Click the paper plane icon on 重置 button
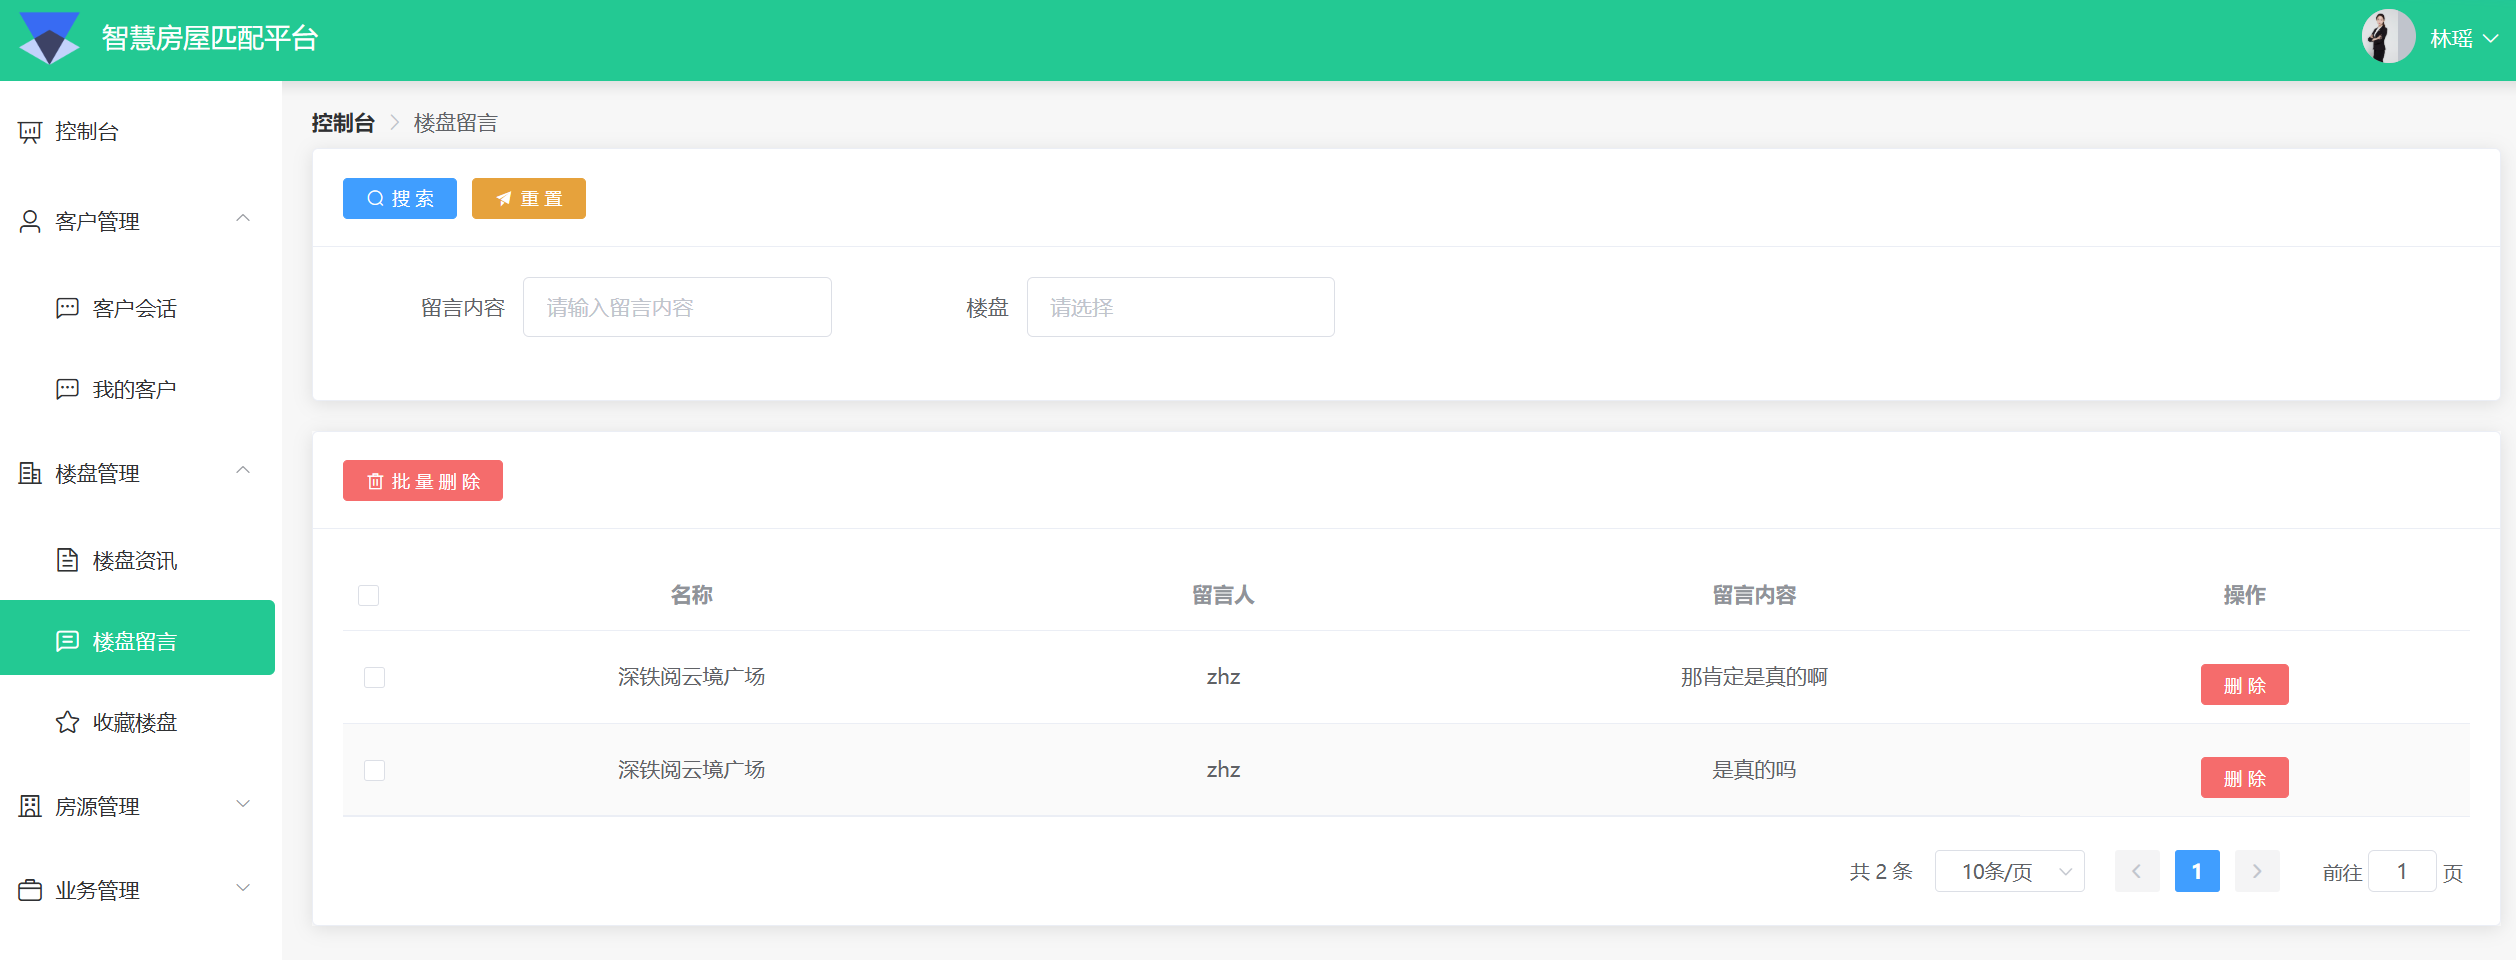 click(x=504, y=198)
